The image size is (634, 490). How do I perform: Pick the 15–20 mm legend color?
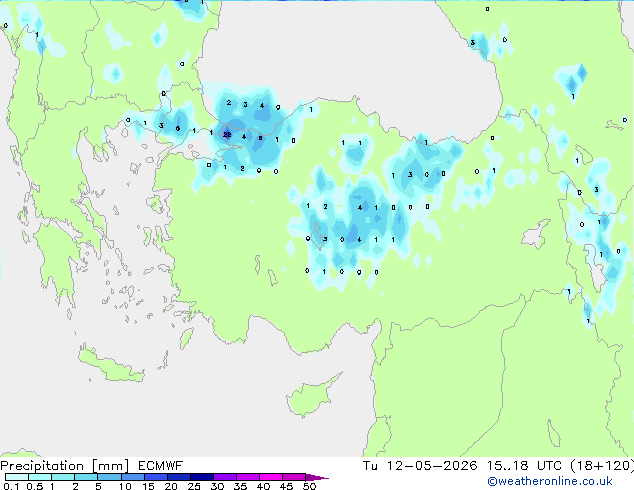click(155, 477)
